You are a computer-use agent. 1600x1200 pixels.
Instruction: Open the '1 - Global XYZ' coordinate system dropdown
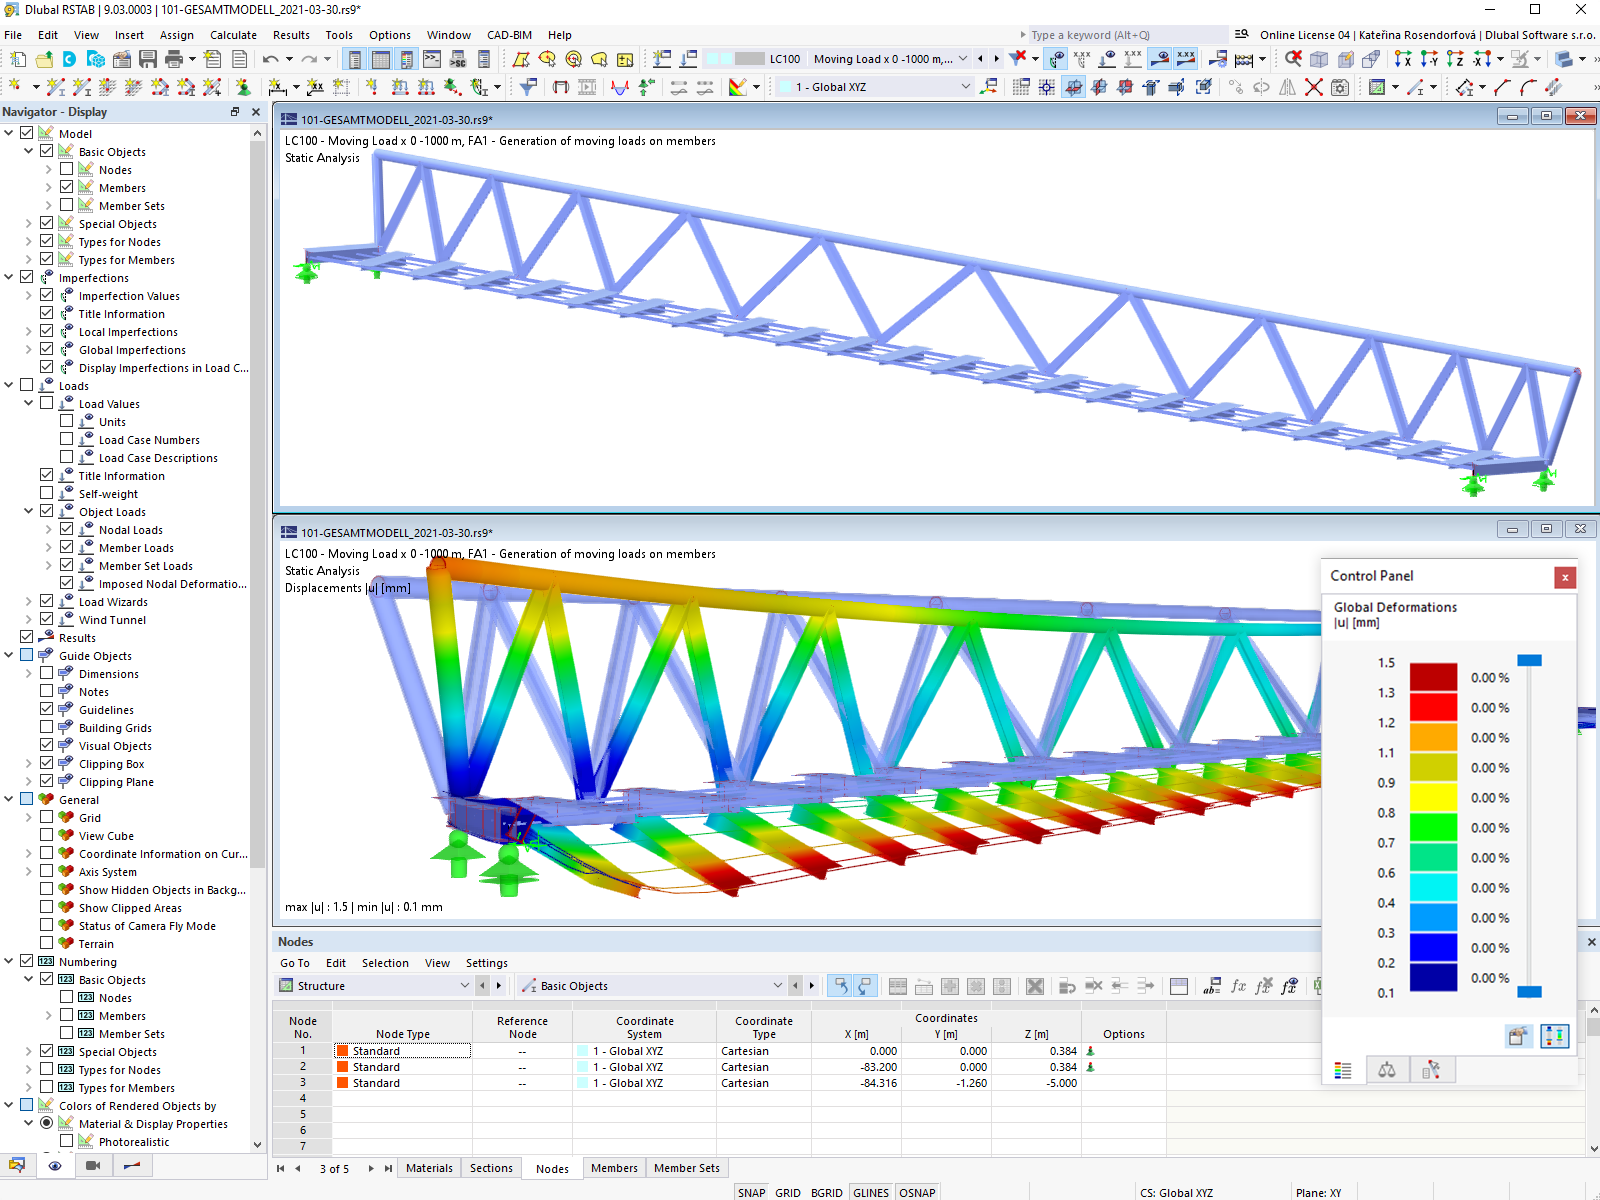(964, 87)
